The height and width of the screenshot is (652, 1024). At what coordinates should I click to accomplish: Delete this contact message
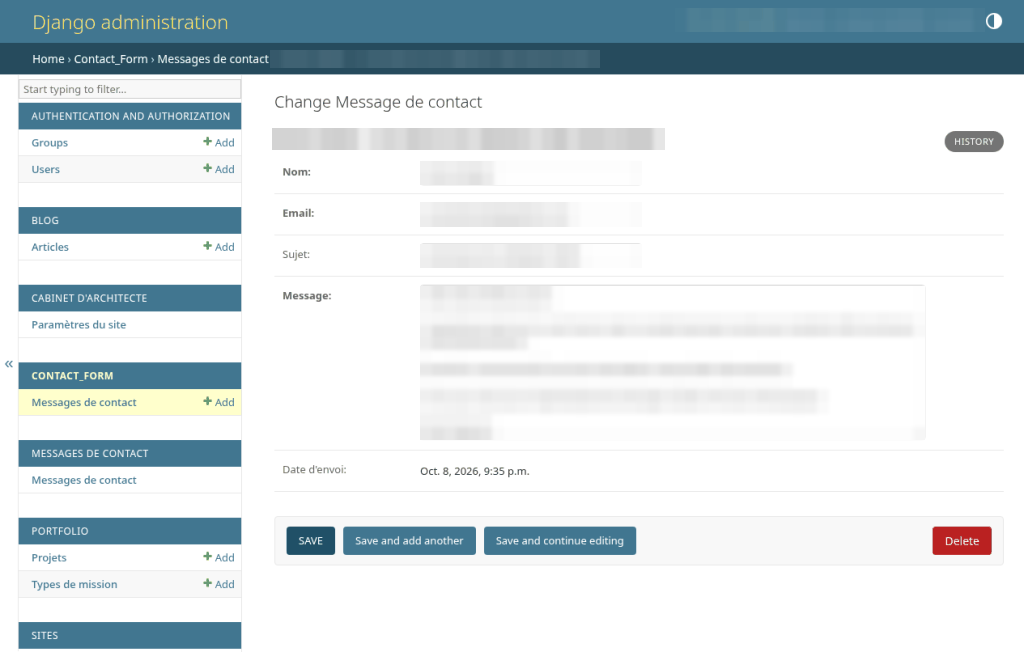click(x=962, y=541)
